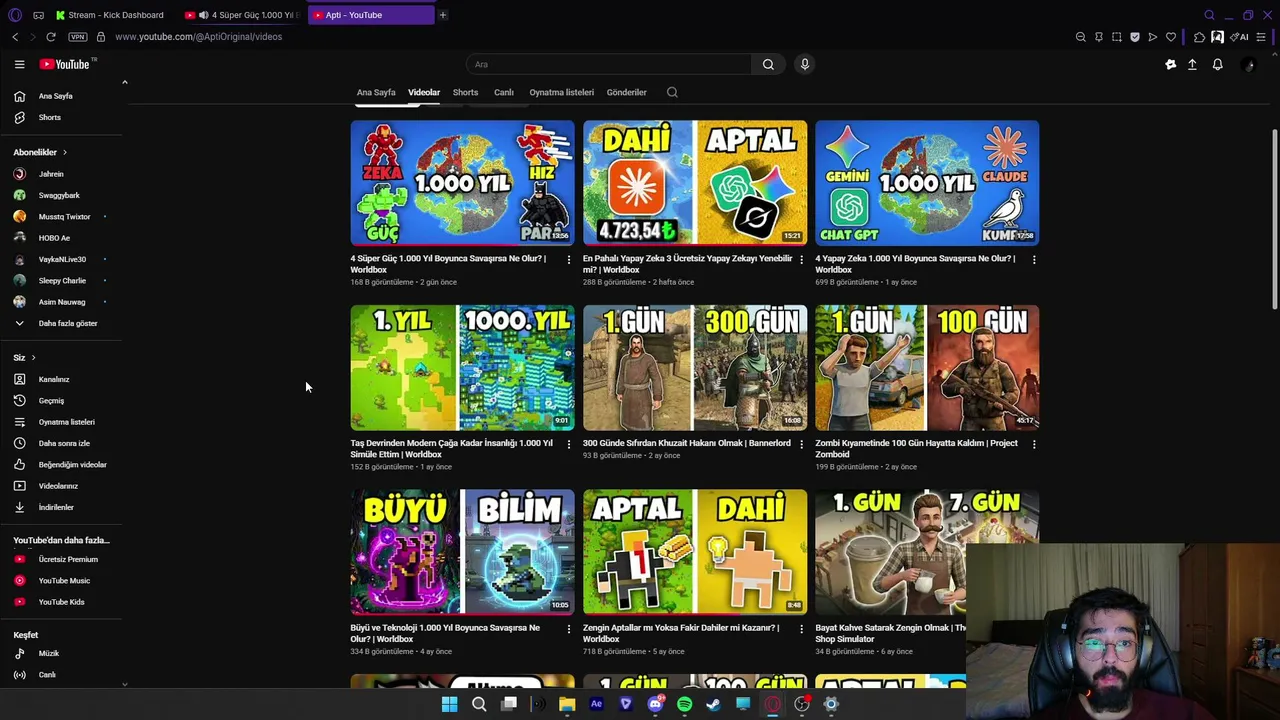This screenshot has height=720, width=1280.
Task: Play the '1.GÜN 300.GÜN' Bannerlord thumbnail
Action: click(695, 368)
